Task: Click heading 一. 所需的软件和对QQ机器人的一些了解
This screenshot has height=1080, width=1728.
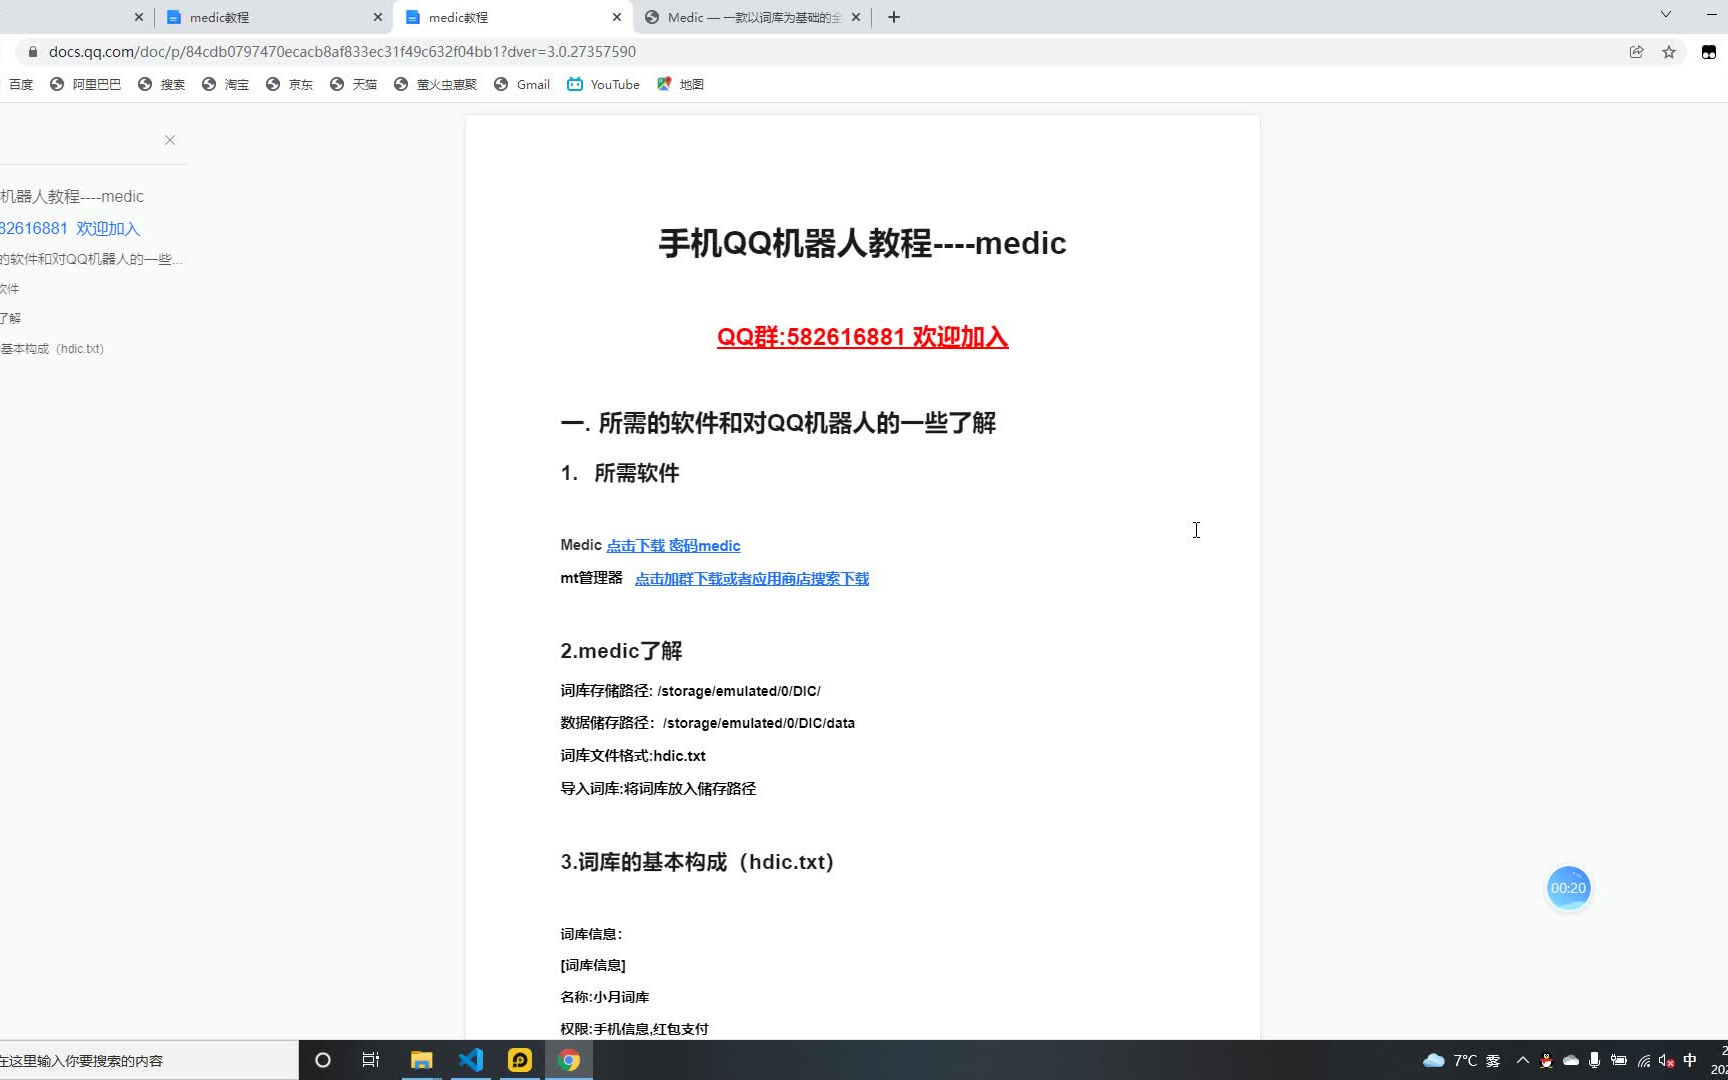Action: pos(778,423)
